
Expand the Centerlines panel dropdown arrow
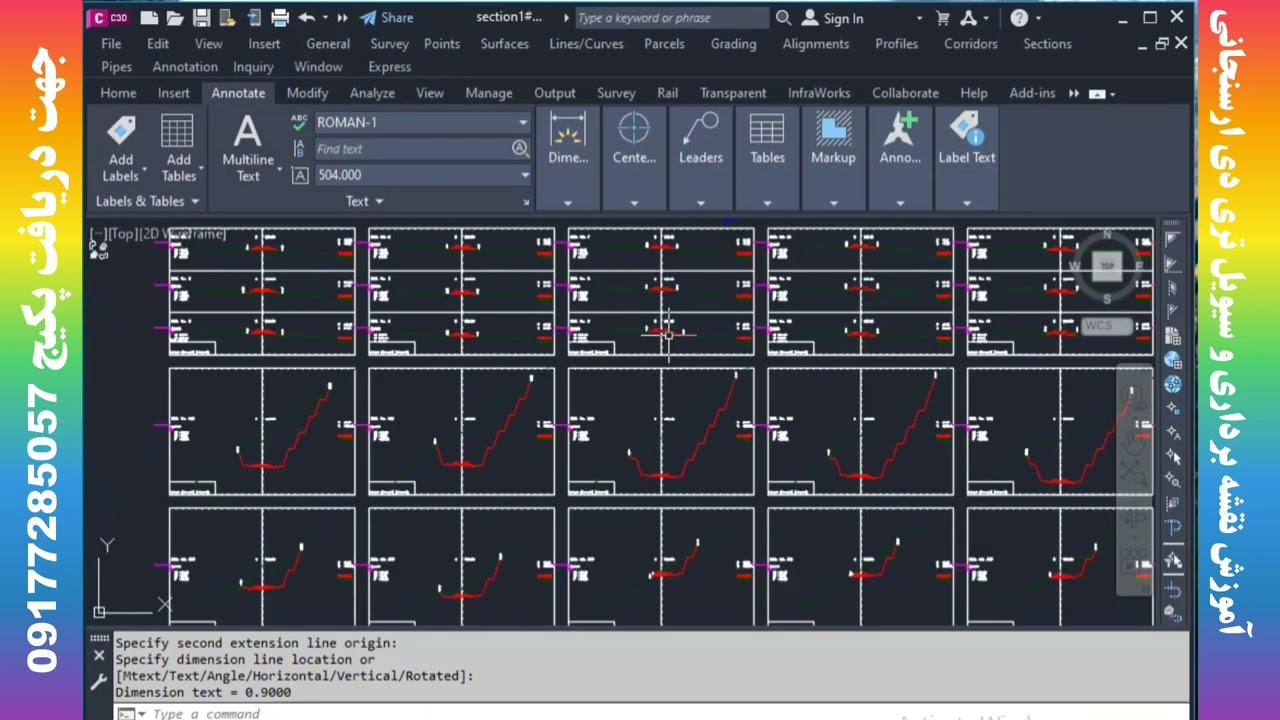(634, 203)
